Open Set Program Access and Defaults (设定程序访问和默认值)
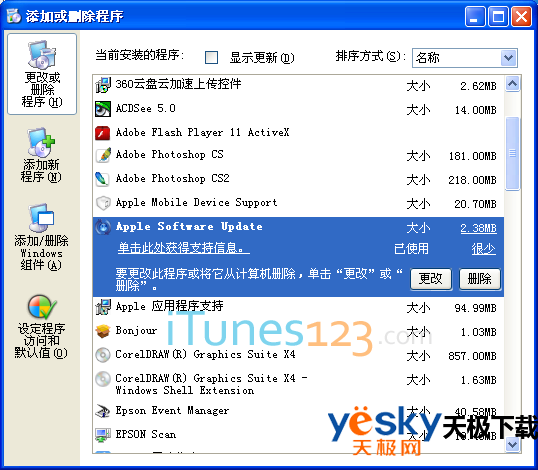 [41, 327]
